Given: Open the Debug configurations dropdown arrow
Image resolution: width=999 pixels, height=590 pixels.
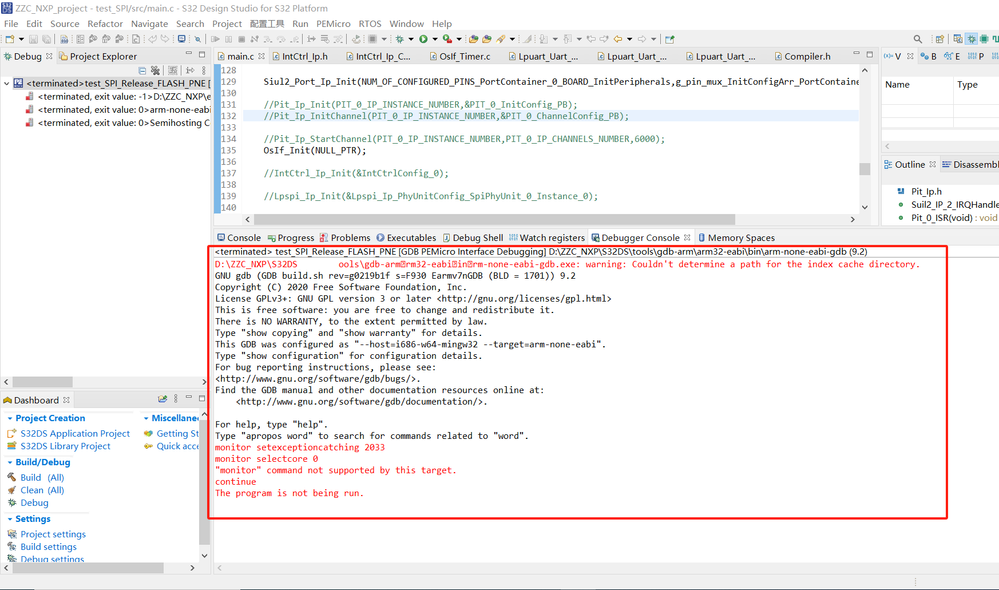Looking at the screenshot, I should tap(411, 39).
